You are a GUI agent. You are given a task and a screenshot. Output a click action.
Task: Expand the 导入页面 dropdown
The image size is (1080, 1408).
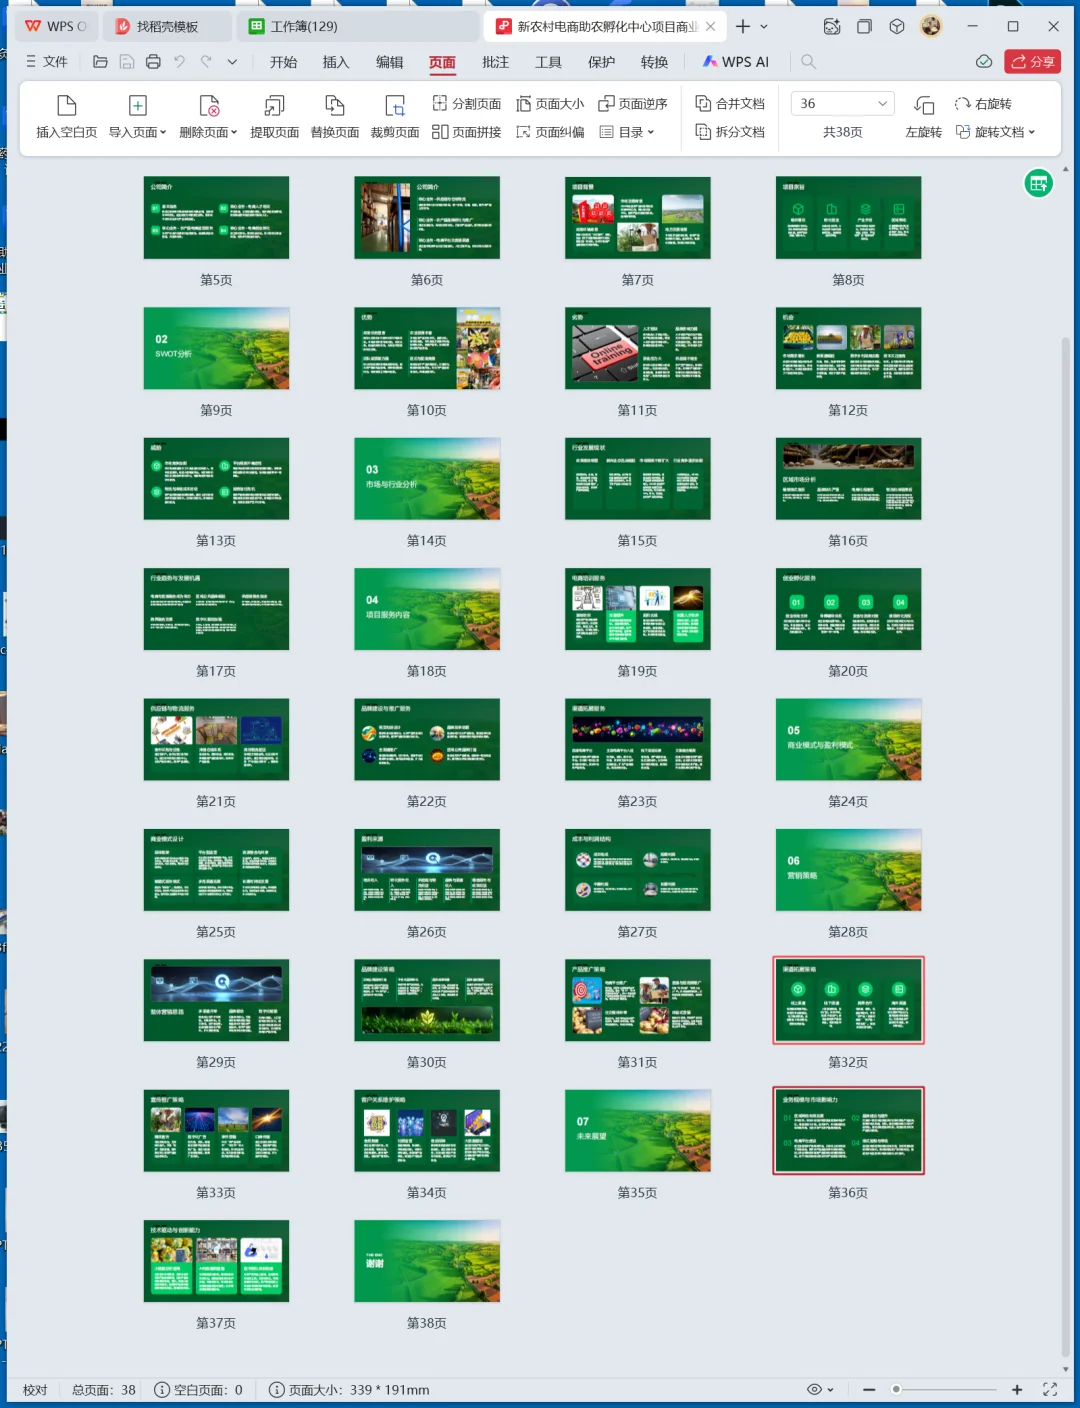point(163,132)
